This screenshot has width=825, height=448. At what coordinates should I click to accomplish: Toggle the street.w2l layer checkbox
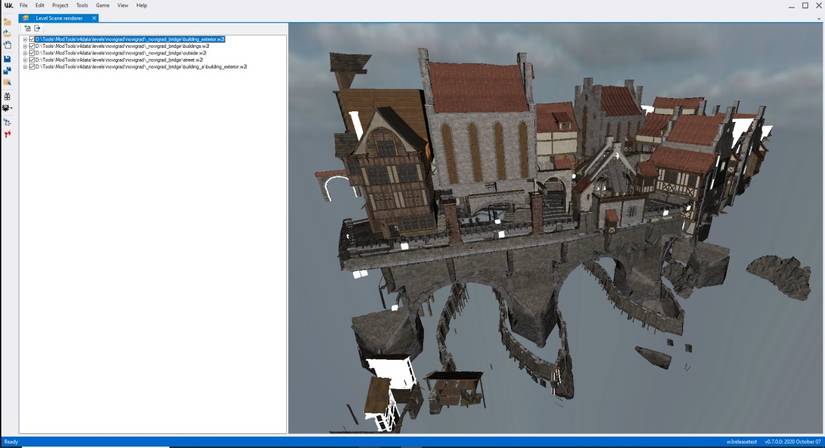(32, 60)
